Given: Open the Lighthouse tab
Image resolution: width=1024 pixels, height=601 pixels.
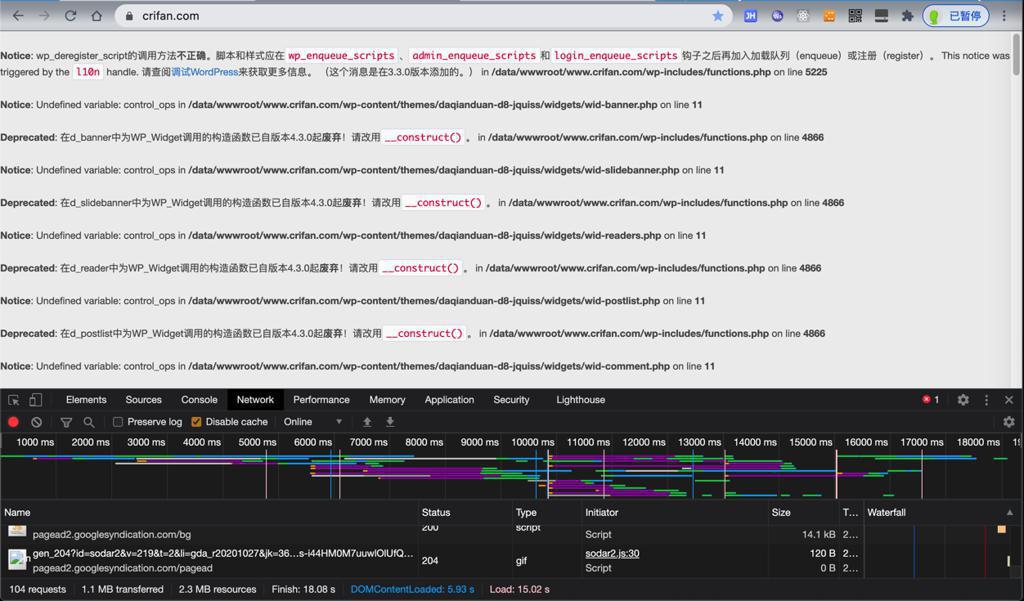Looking at the screenshot, I should (581, 400).
